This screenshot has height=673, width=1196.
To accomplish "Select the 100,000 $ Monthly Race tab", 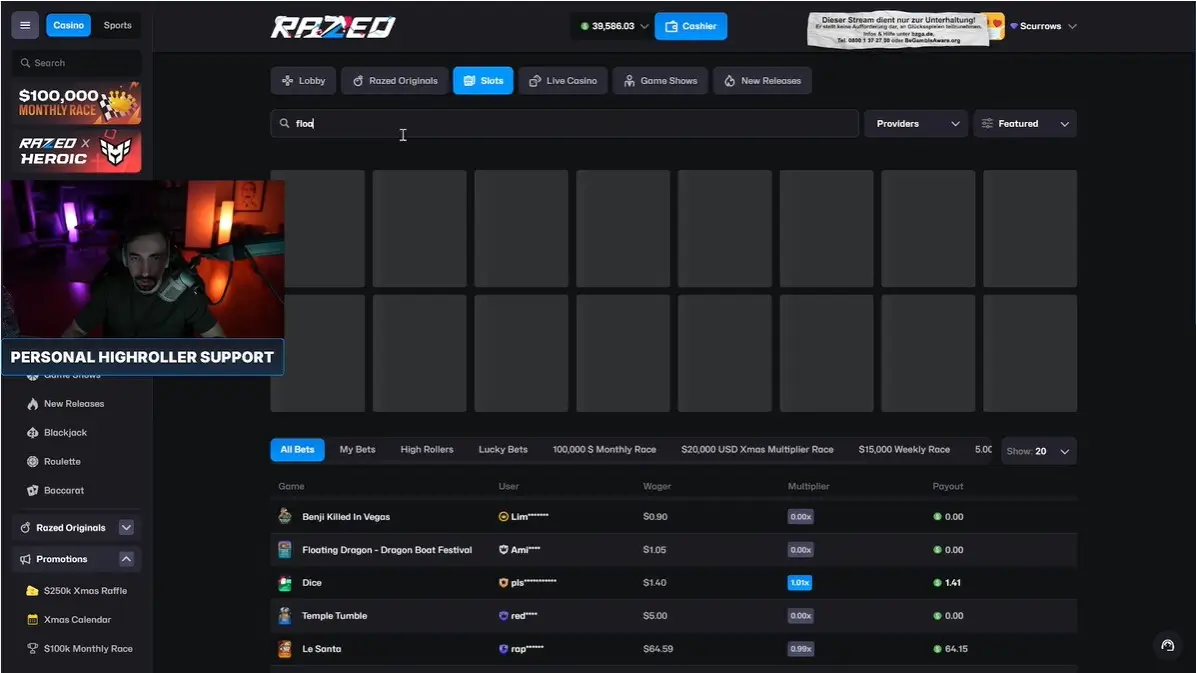I will pyautogui.click(x=604, y=450).
